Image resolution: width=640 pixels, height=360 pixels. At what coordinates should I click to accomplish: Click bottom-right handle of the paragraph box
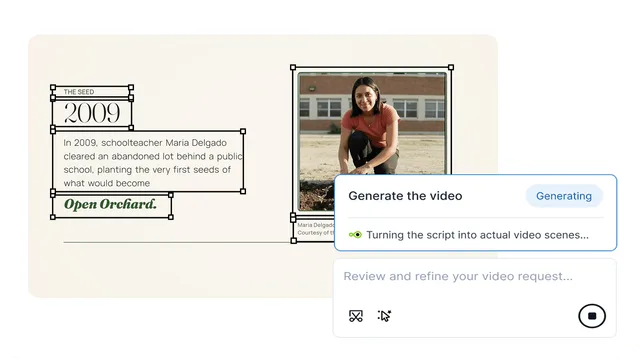pyautogui.click(x=243, y=191)
